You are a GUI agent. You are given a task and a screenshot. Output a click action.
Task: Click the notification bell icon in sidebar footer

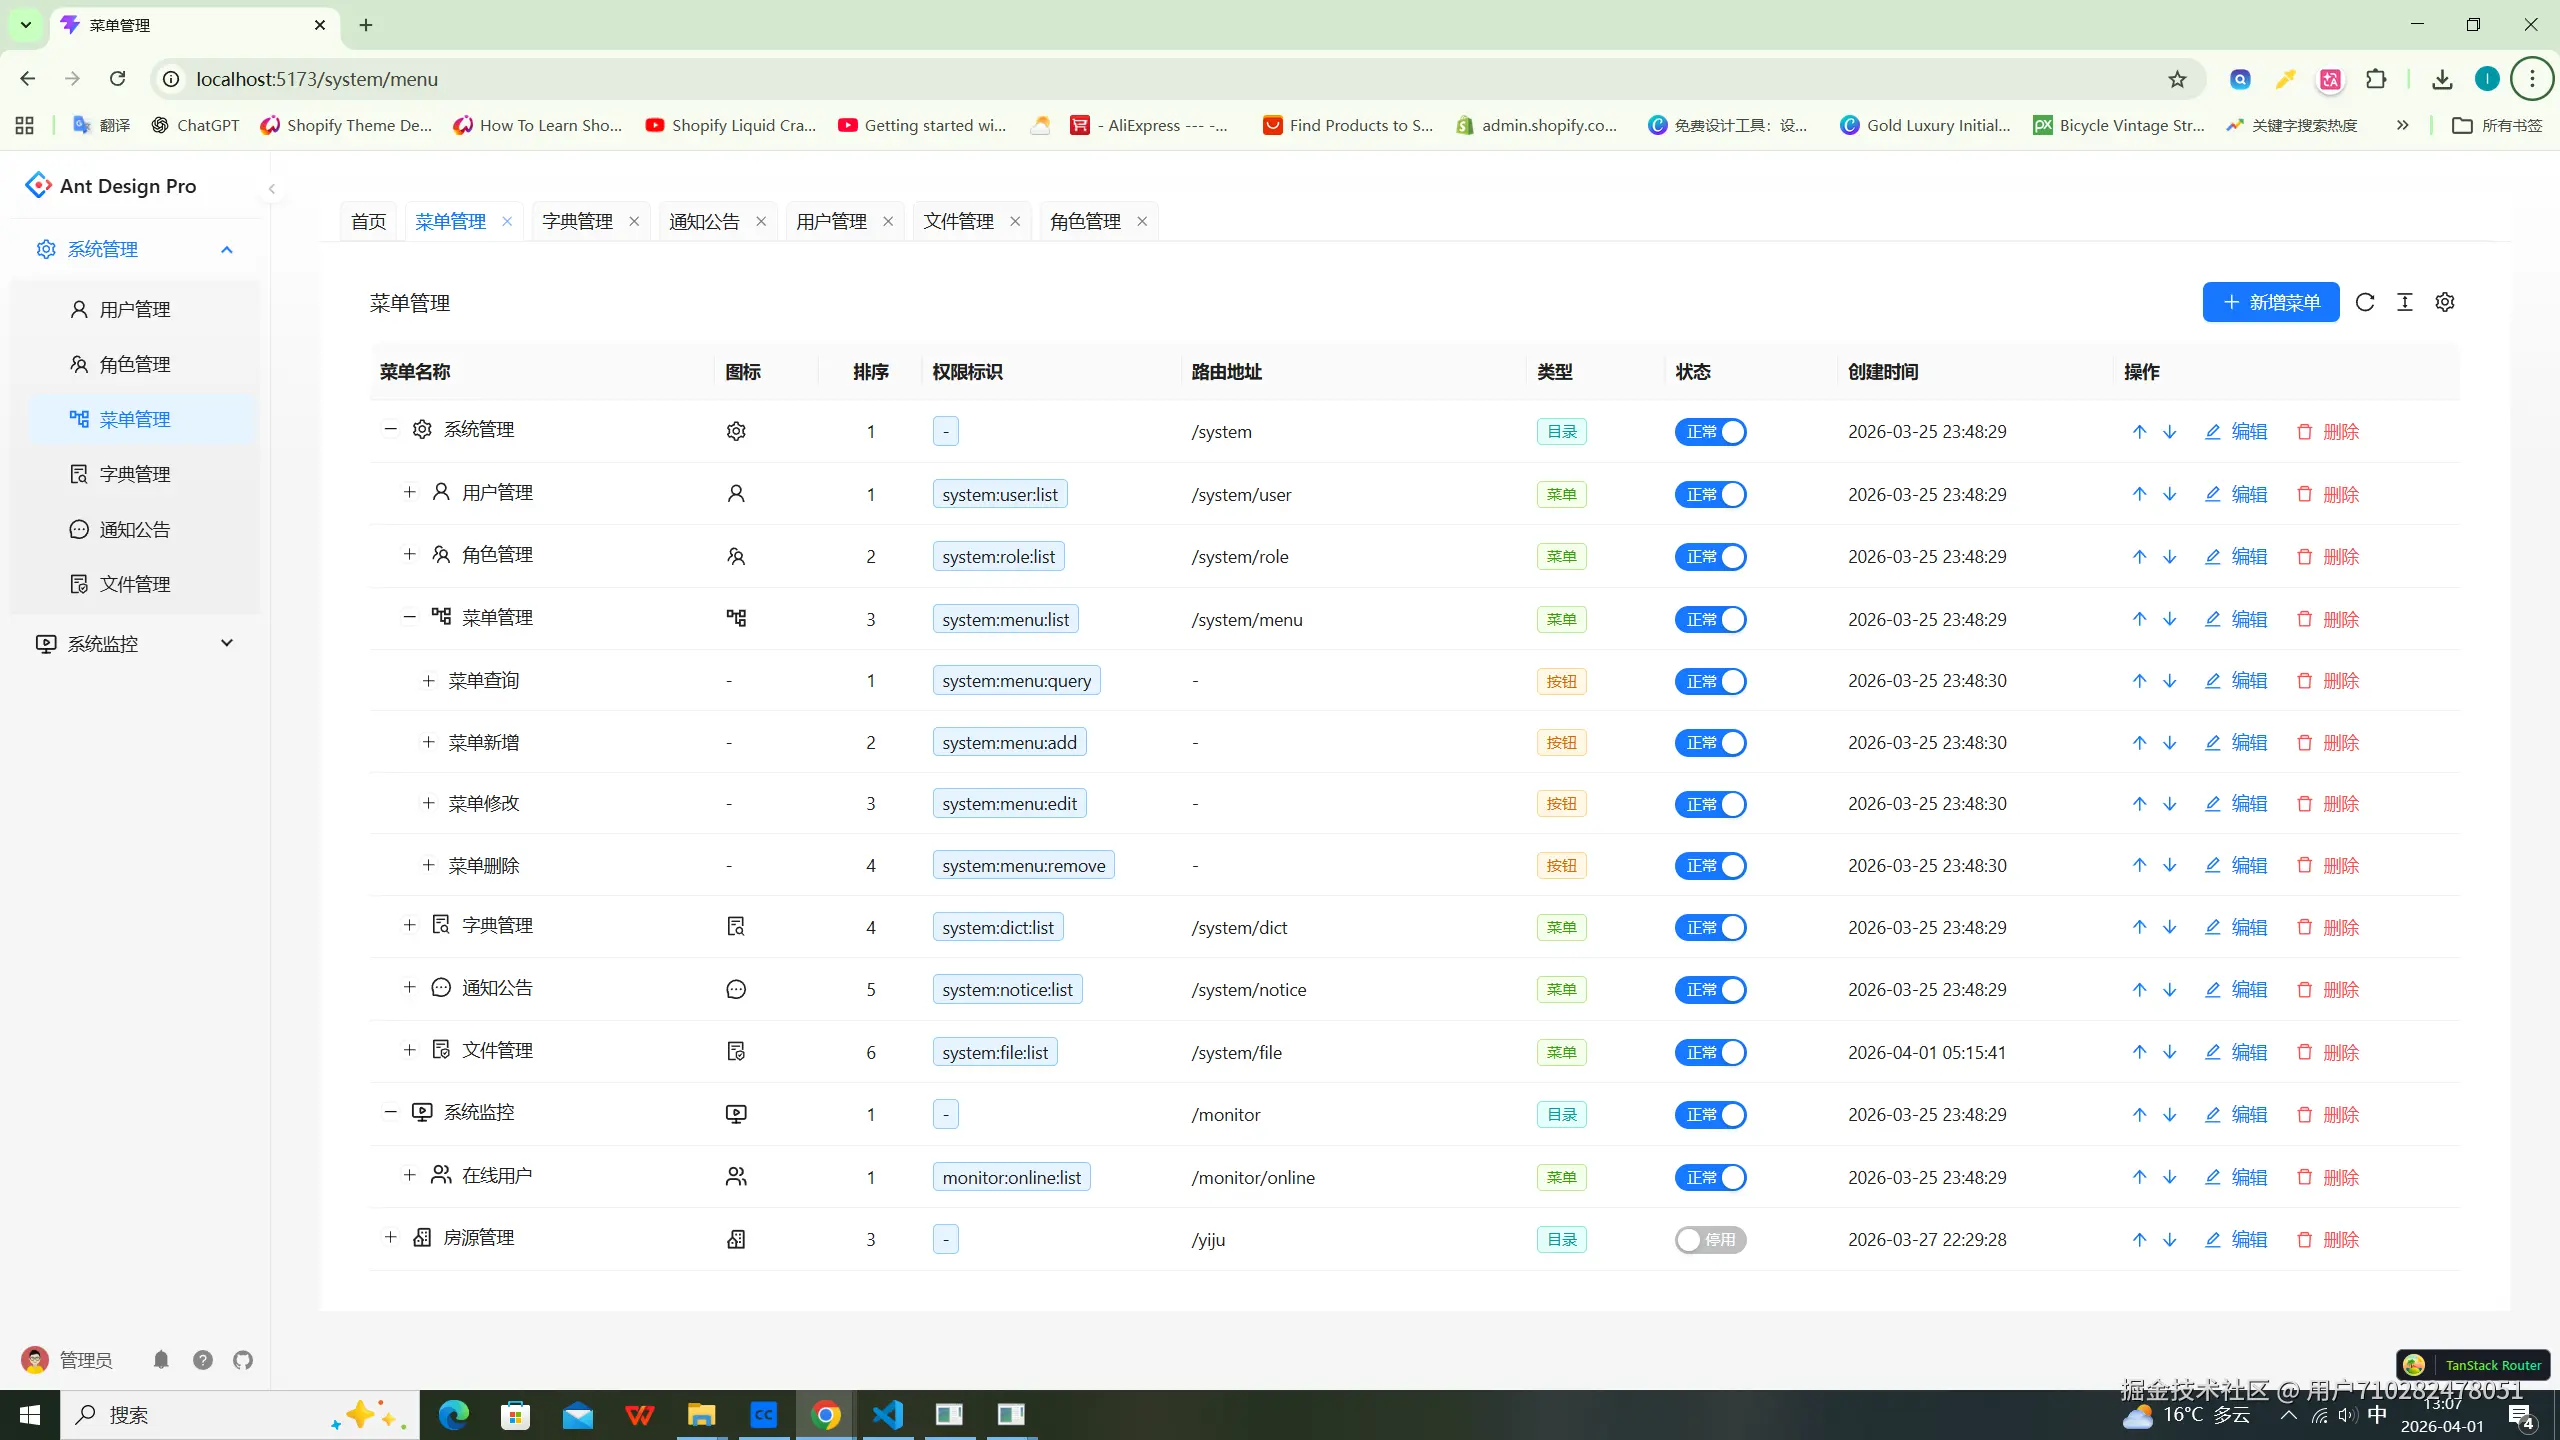[x=161, y=1360]
